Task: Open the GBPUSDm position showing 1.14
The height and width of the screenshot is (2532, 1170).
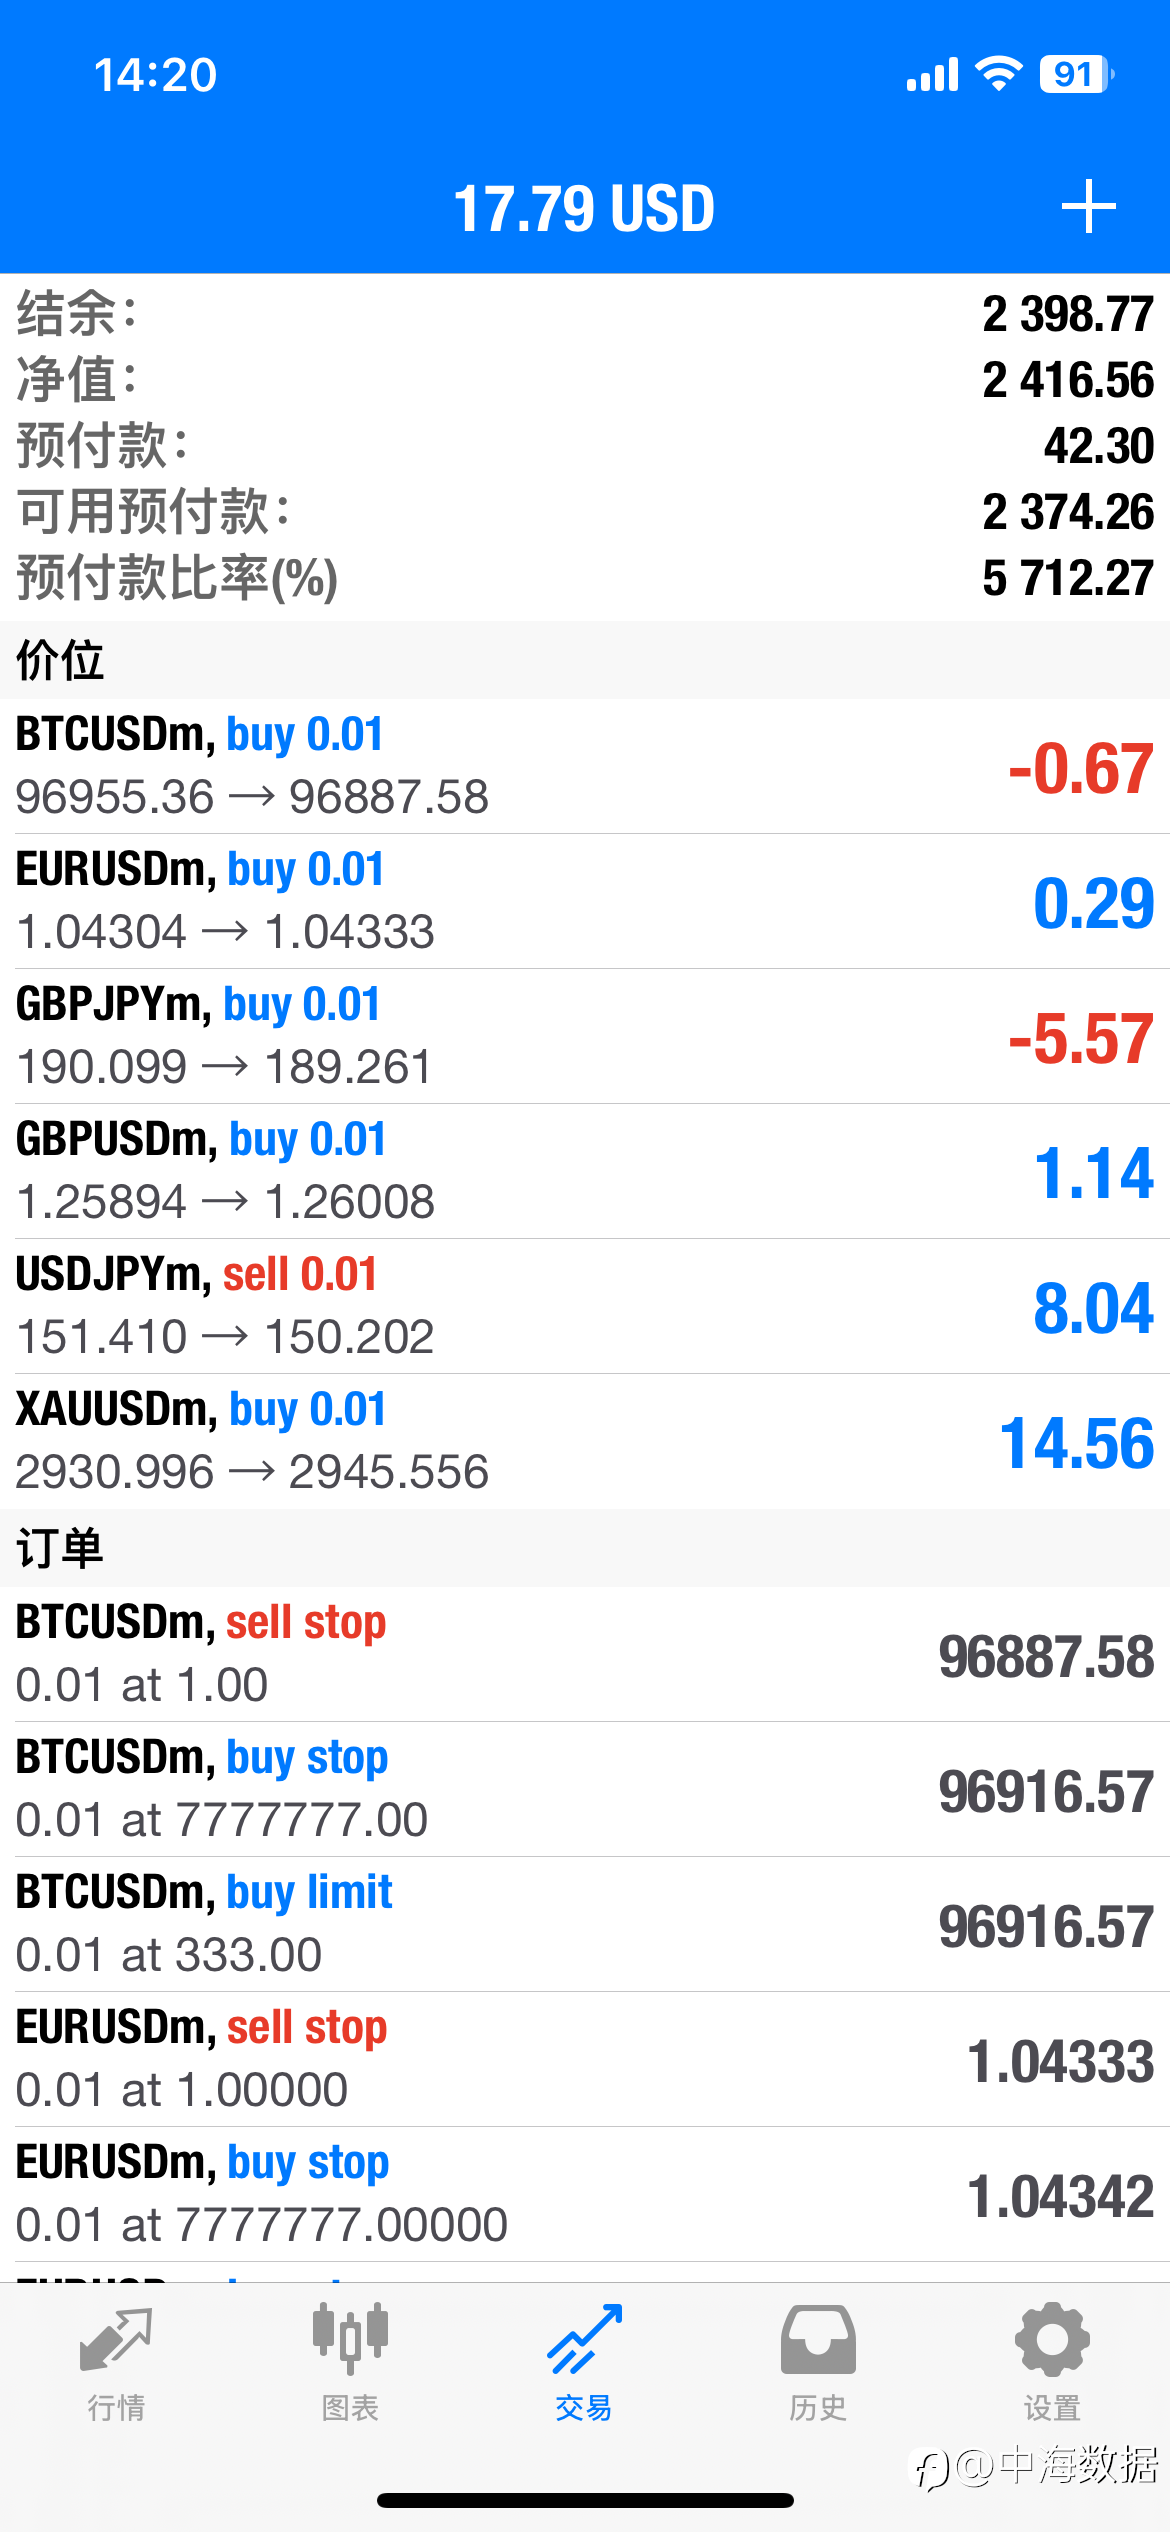Action: point(585,1171)
